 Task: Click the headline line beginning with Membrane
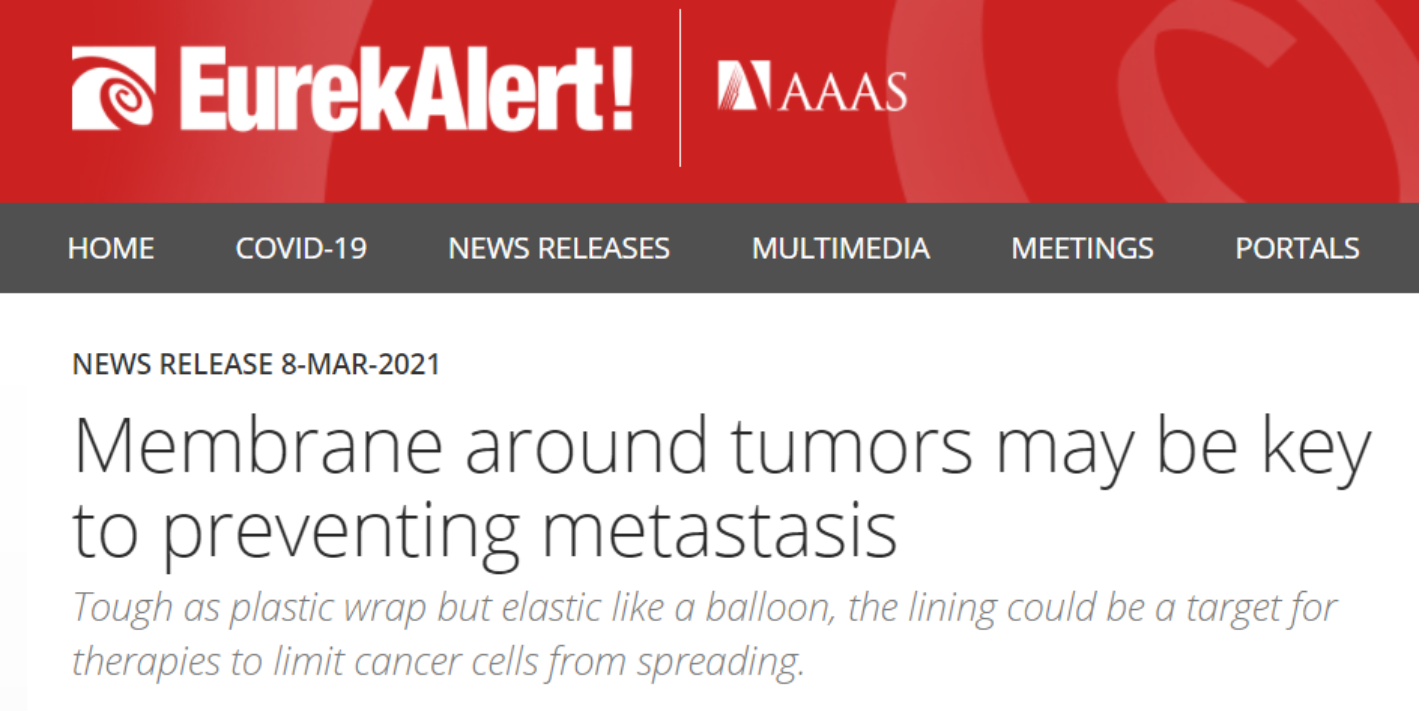(722, 450)
